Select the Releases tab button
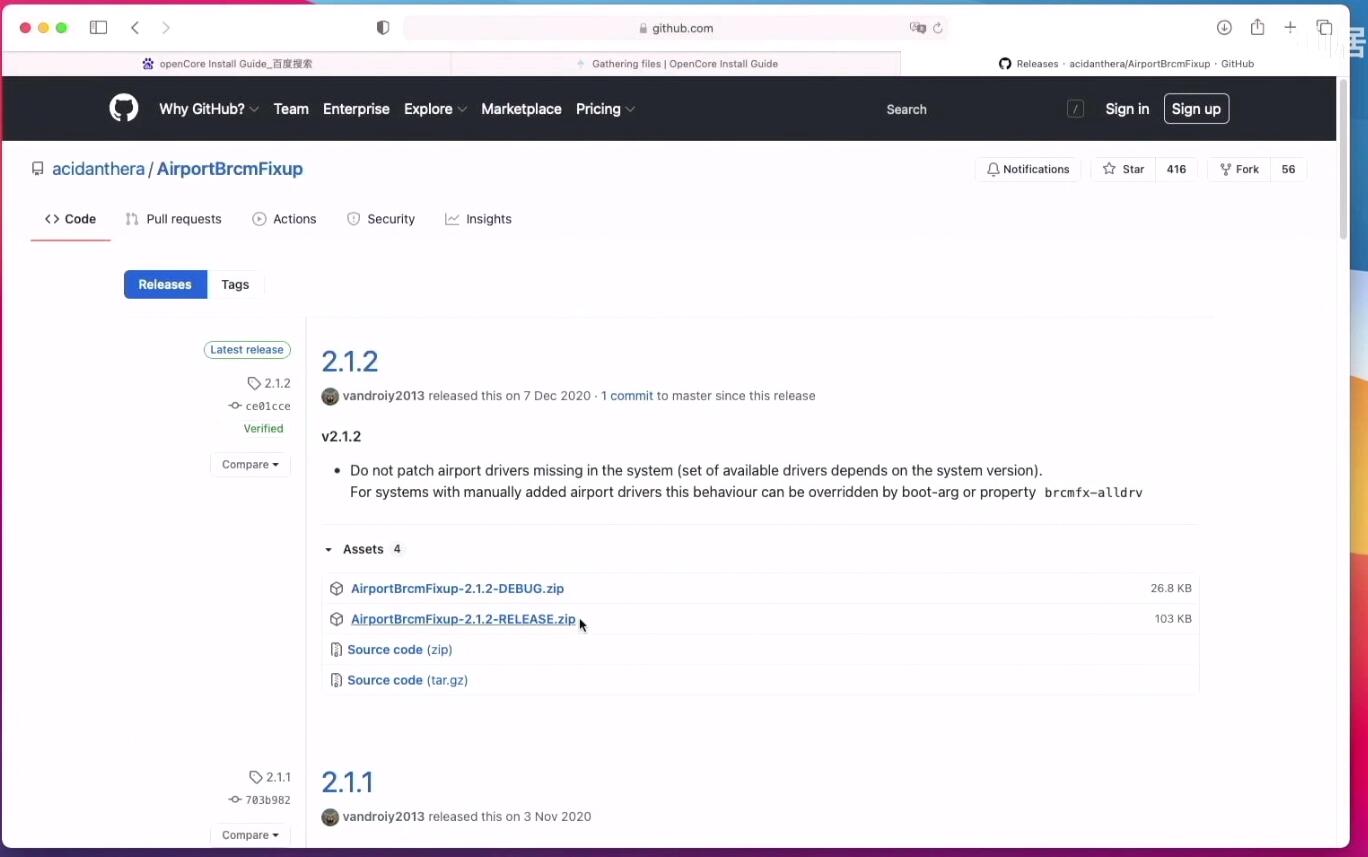The image size is (1368, 857). click(165, 284)
